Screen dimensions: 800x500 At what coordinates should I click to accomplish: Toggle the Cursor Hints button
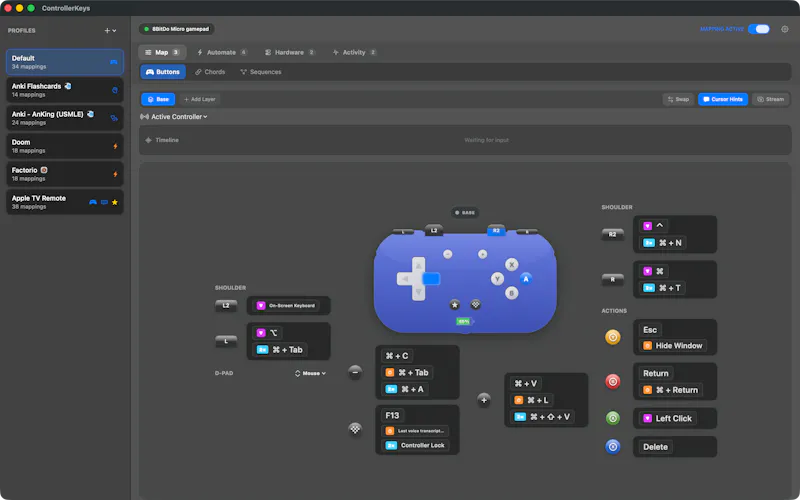(723, 99)
